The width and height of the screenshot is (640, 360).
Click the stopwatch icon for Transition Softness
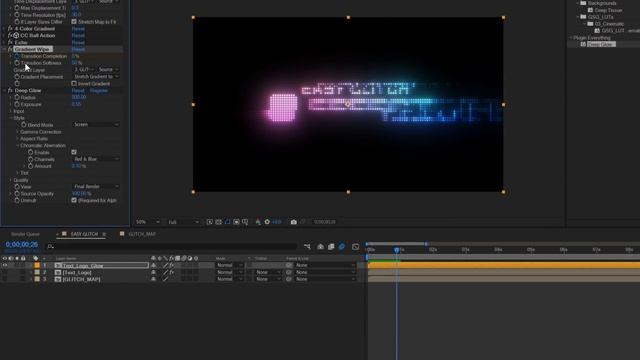(x=17, y=63)
